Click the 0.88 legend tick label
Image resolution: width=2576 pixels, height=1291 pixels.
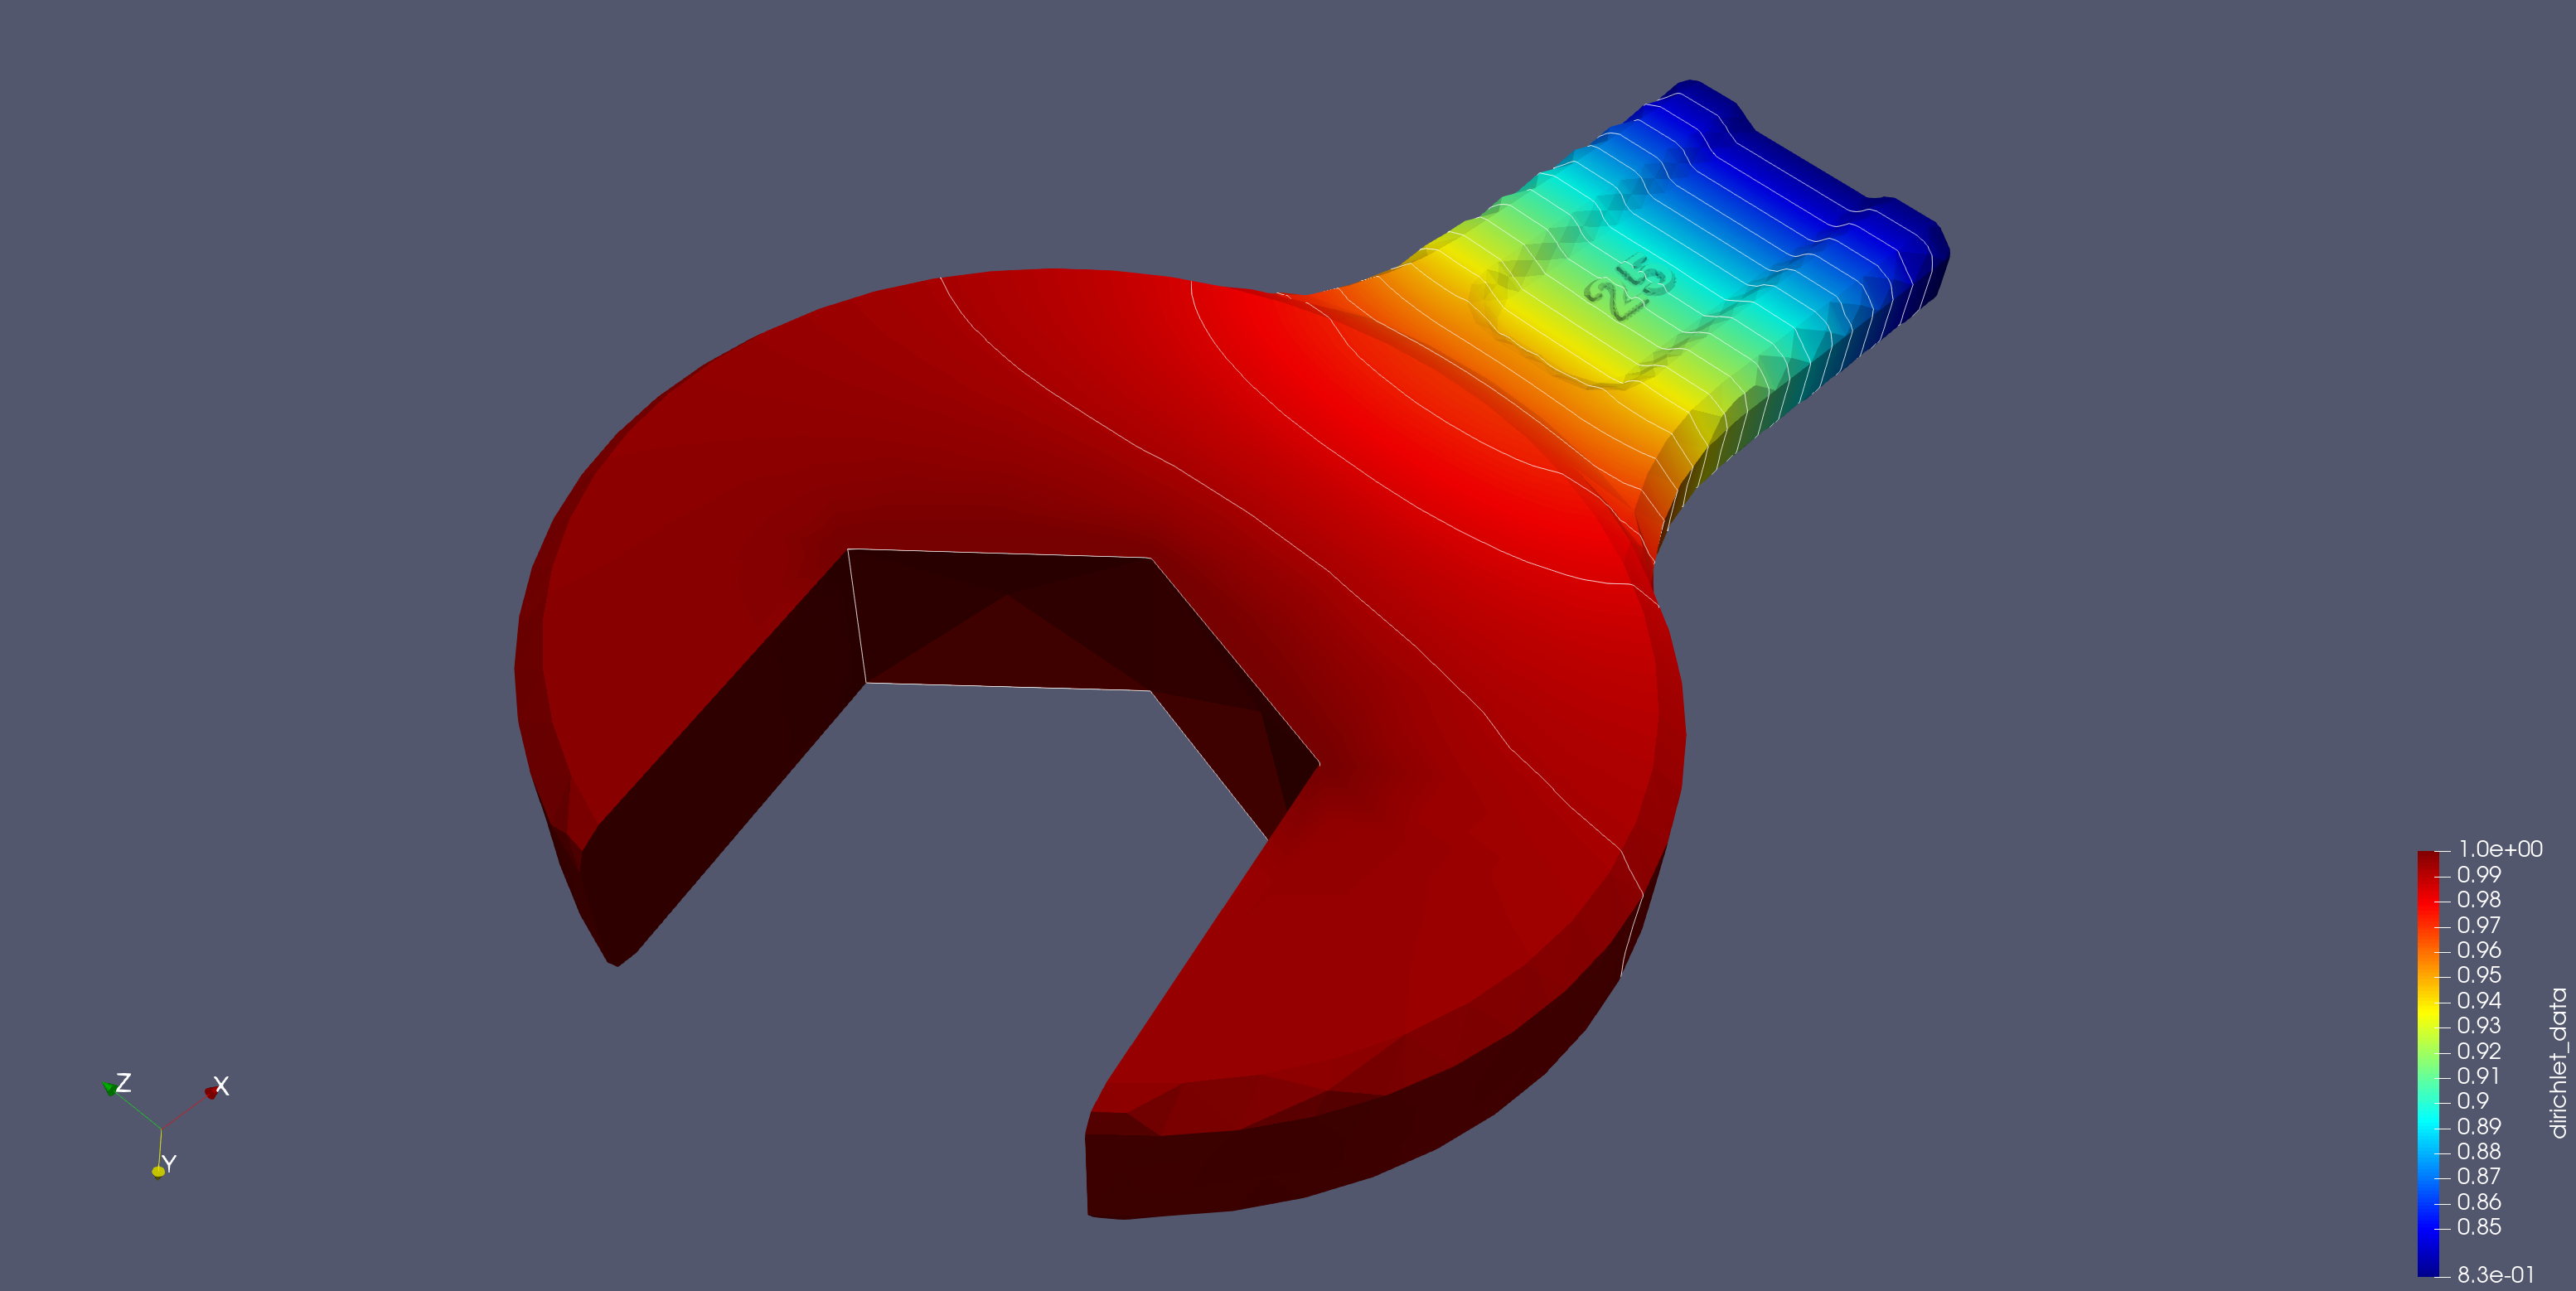click(2479, 1152)
